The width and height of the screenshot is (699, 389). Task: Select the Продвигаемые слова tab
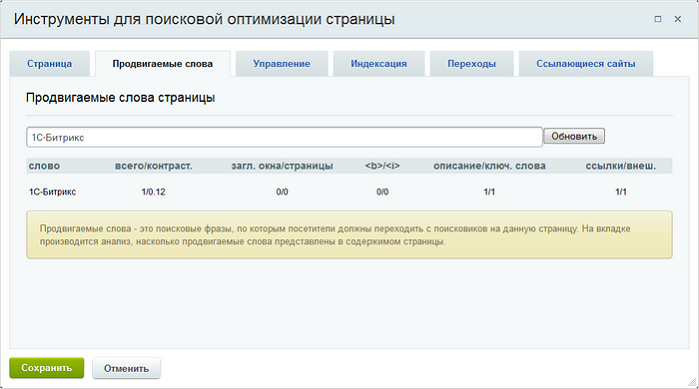click(x=163, y=64)
